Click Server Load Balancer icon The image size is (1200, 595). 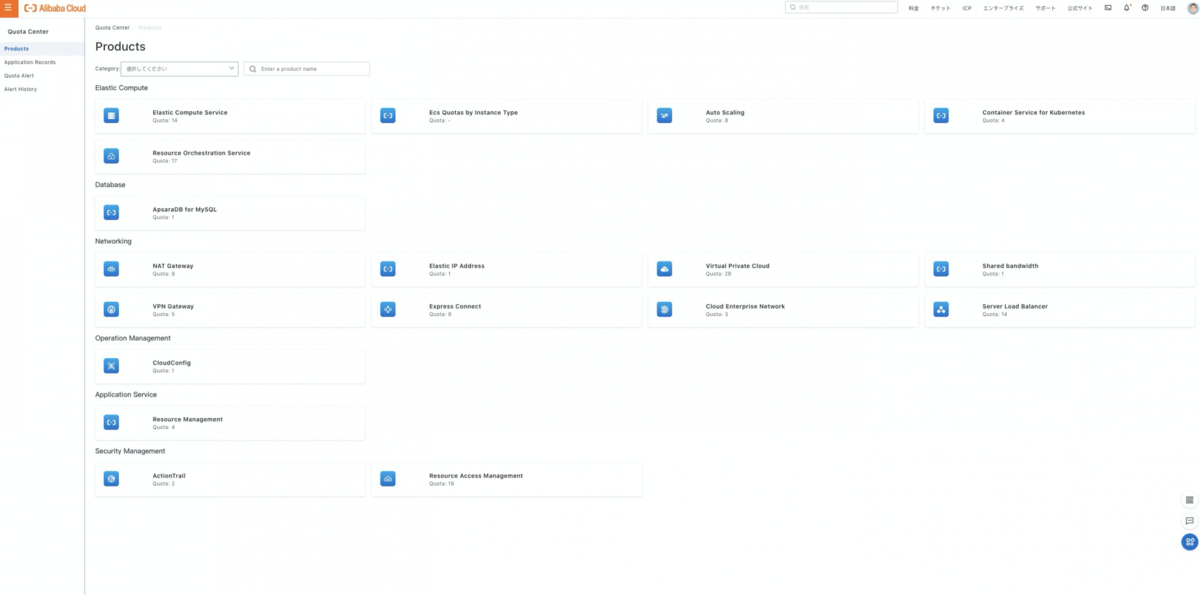941,309
